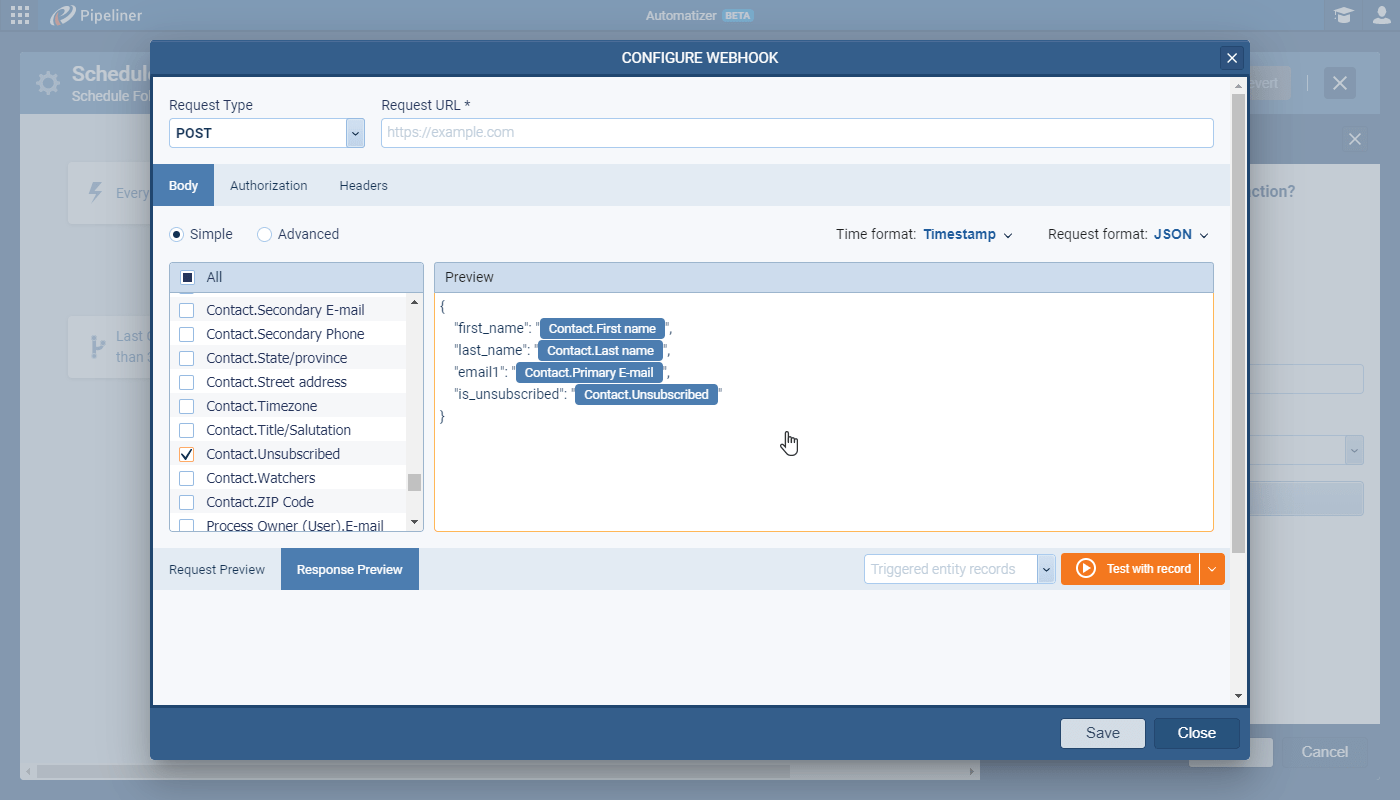The image size is (1400, 800).
Task: Open the graduation cap help icon
Action: (1343, 15)
